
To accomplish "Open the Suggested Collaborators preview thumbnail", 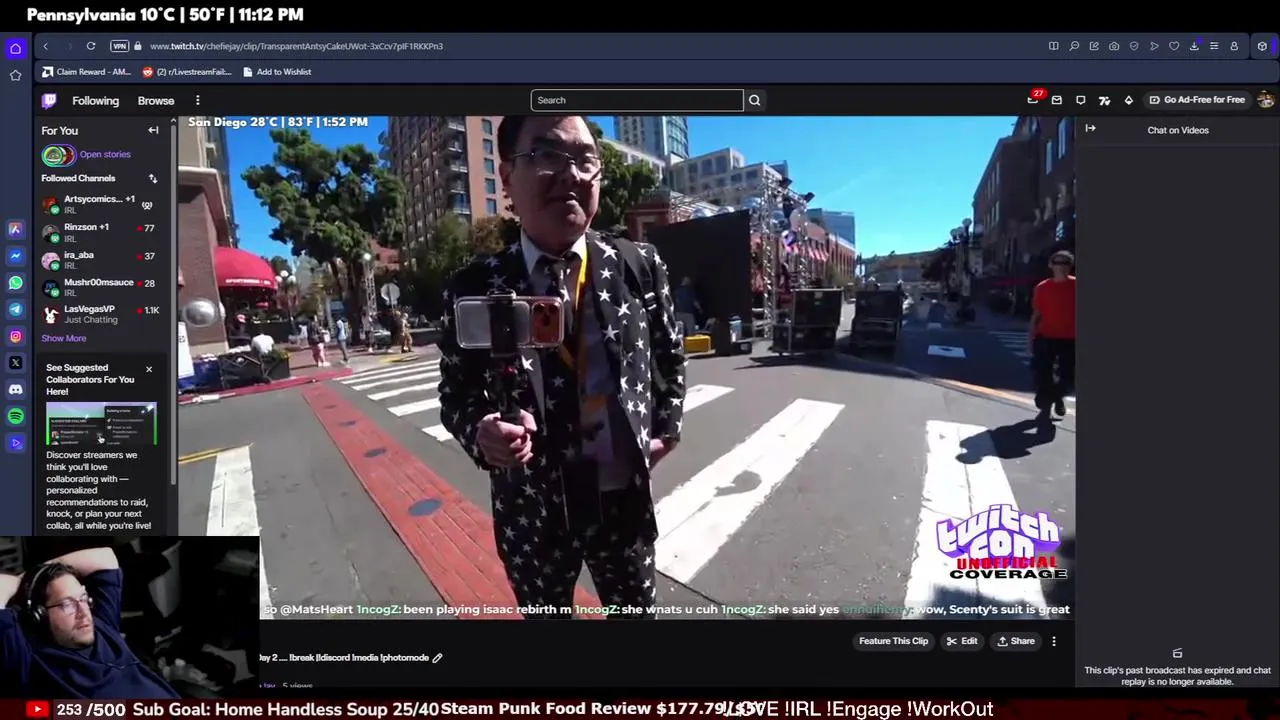I will click(x=101, y=423).
